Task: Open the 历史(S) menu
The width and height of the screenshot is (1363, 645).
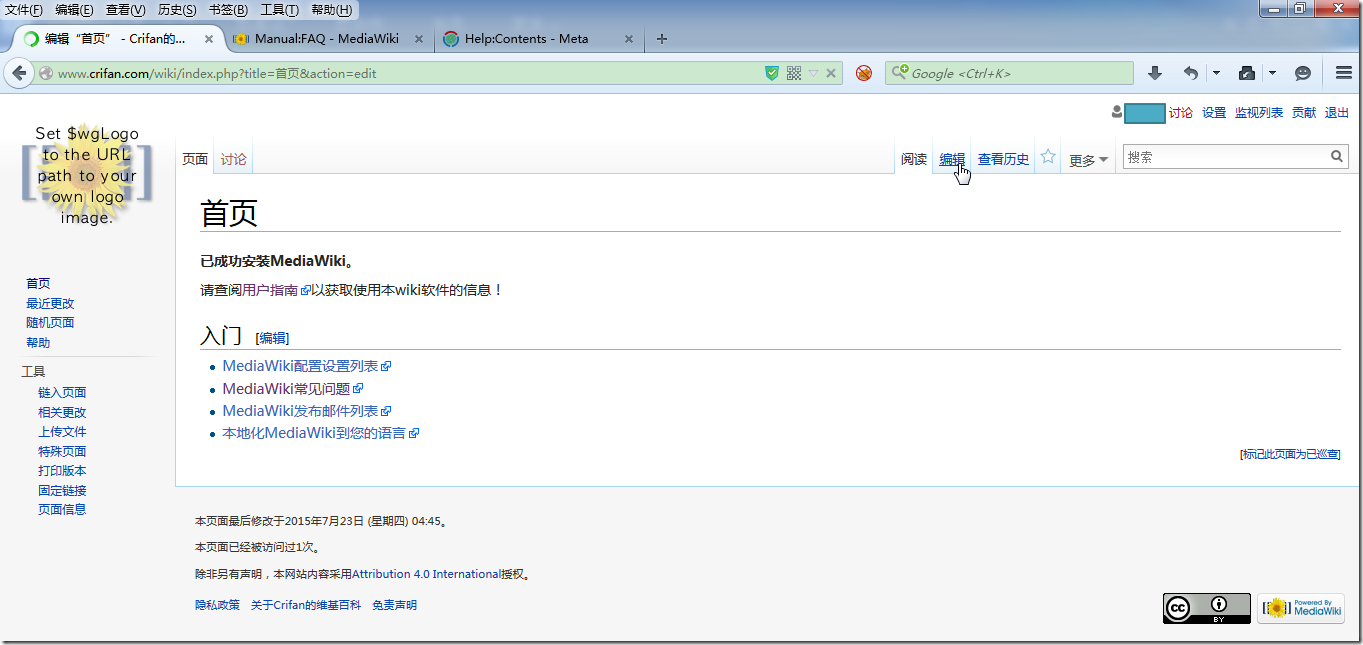Action: (x=177, y=10)
